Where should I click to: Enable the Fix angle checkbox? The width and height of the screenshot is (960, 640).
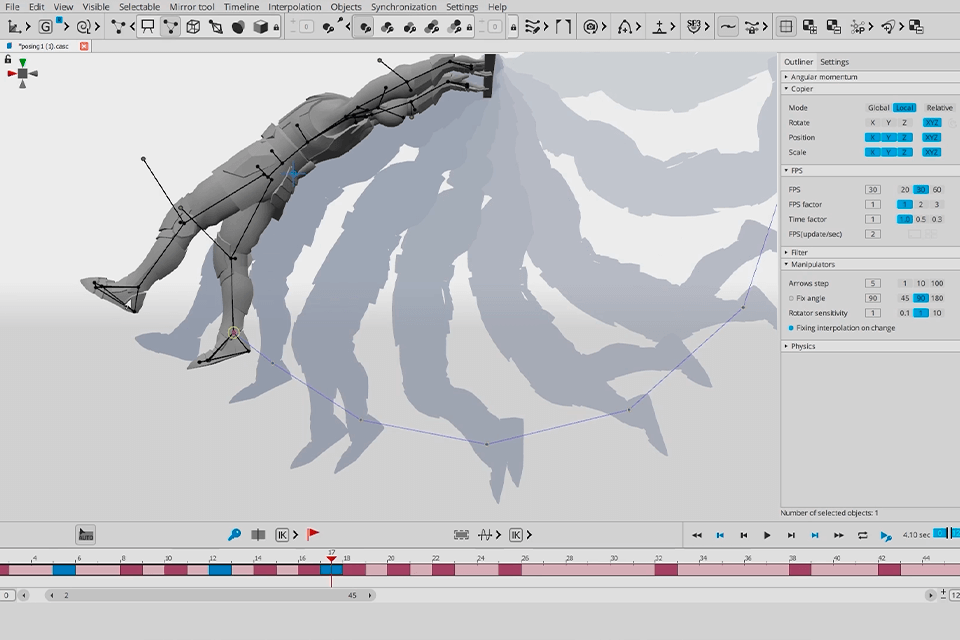[x=792, y=298]
